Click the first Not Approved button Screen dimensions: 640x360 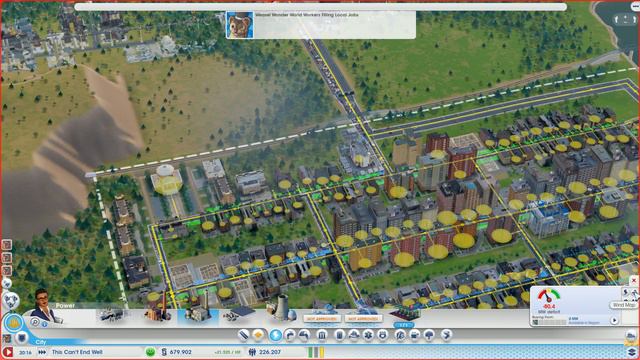point(322,318)
